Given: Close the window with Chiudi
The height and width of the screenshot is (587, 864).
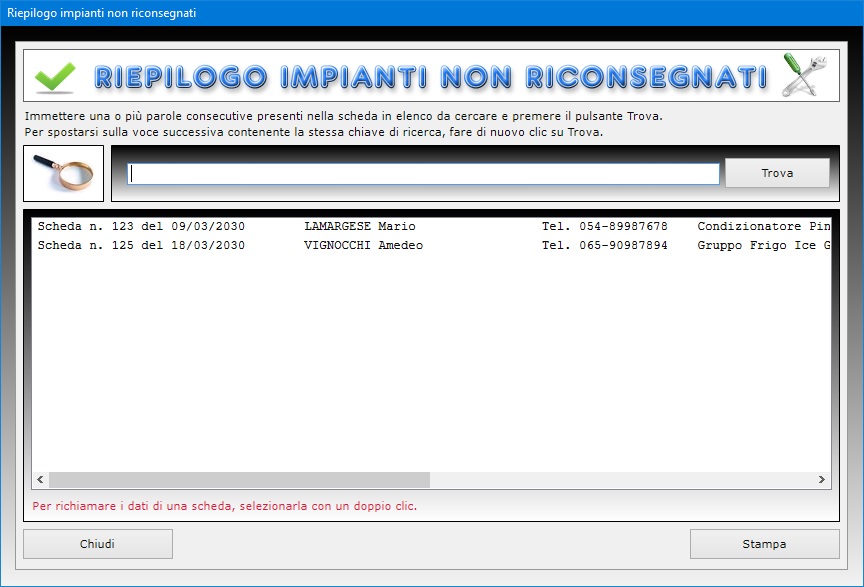Looking at the screenshot, I should pos(98,544).
